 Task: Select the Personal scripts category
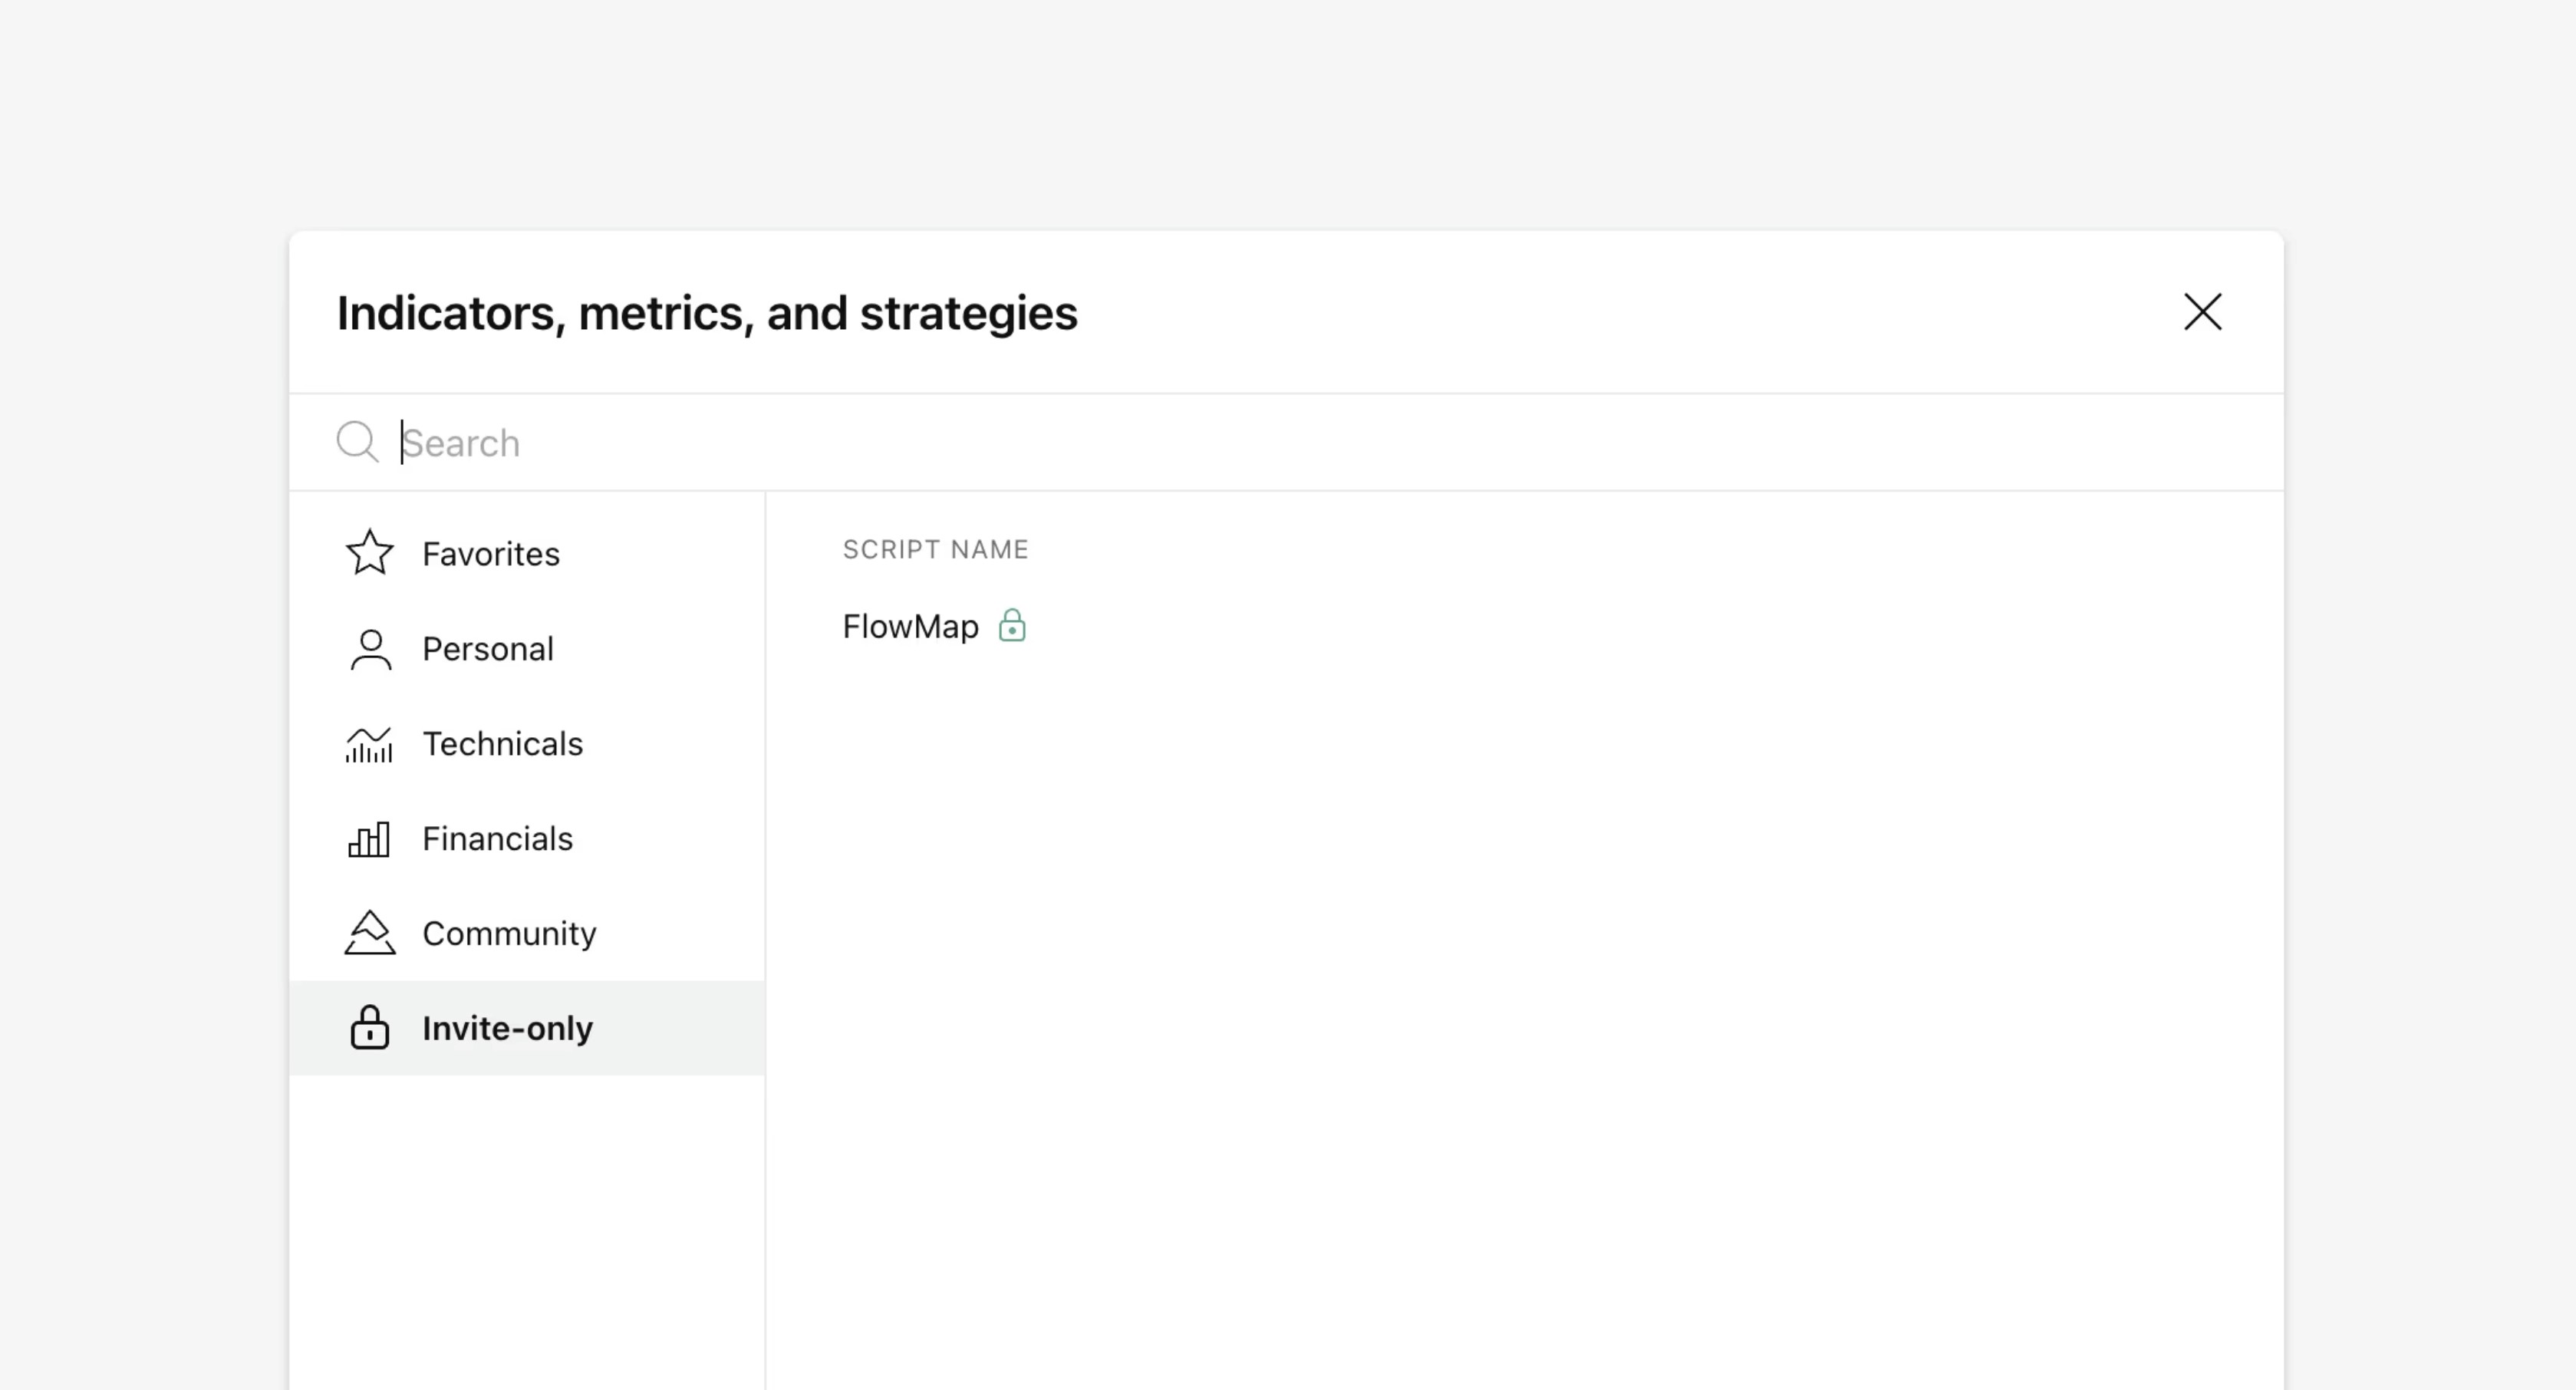tap(488, 648)
